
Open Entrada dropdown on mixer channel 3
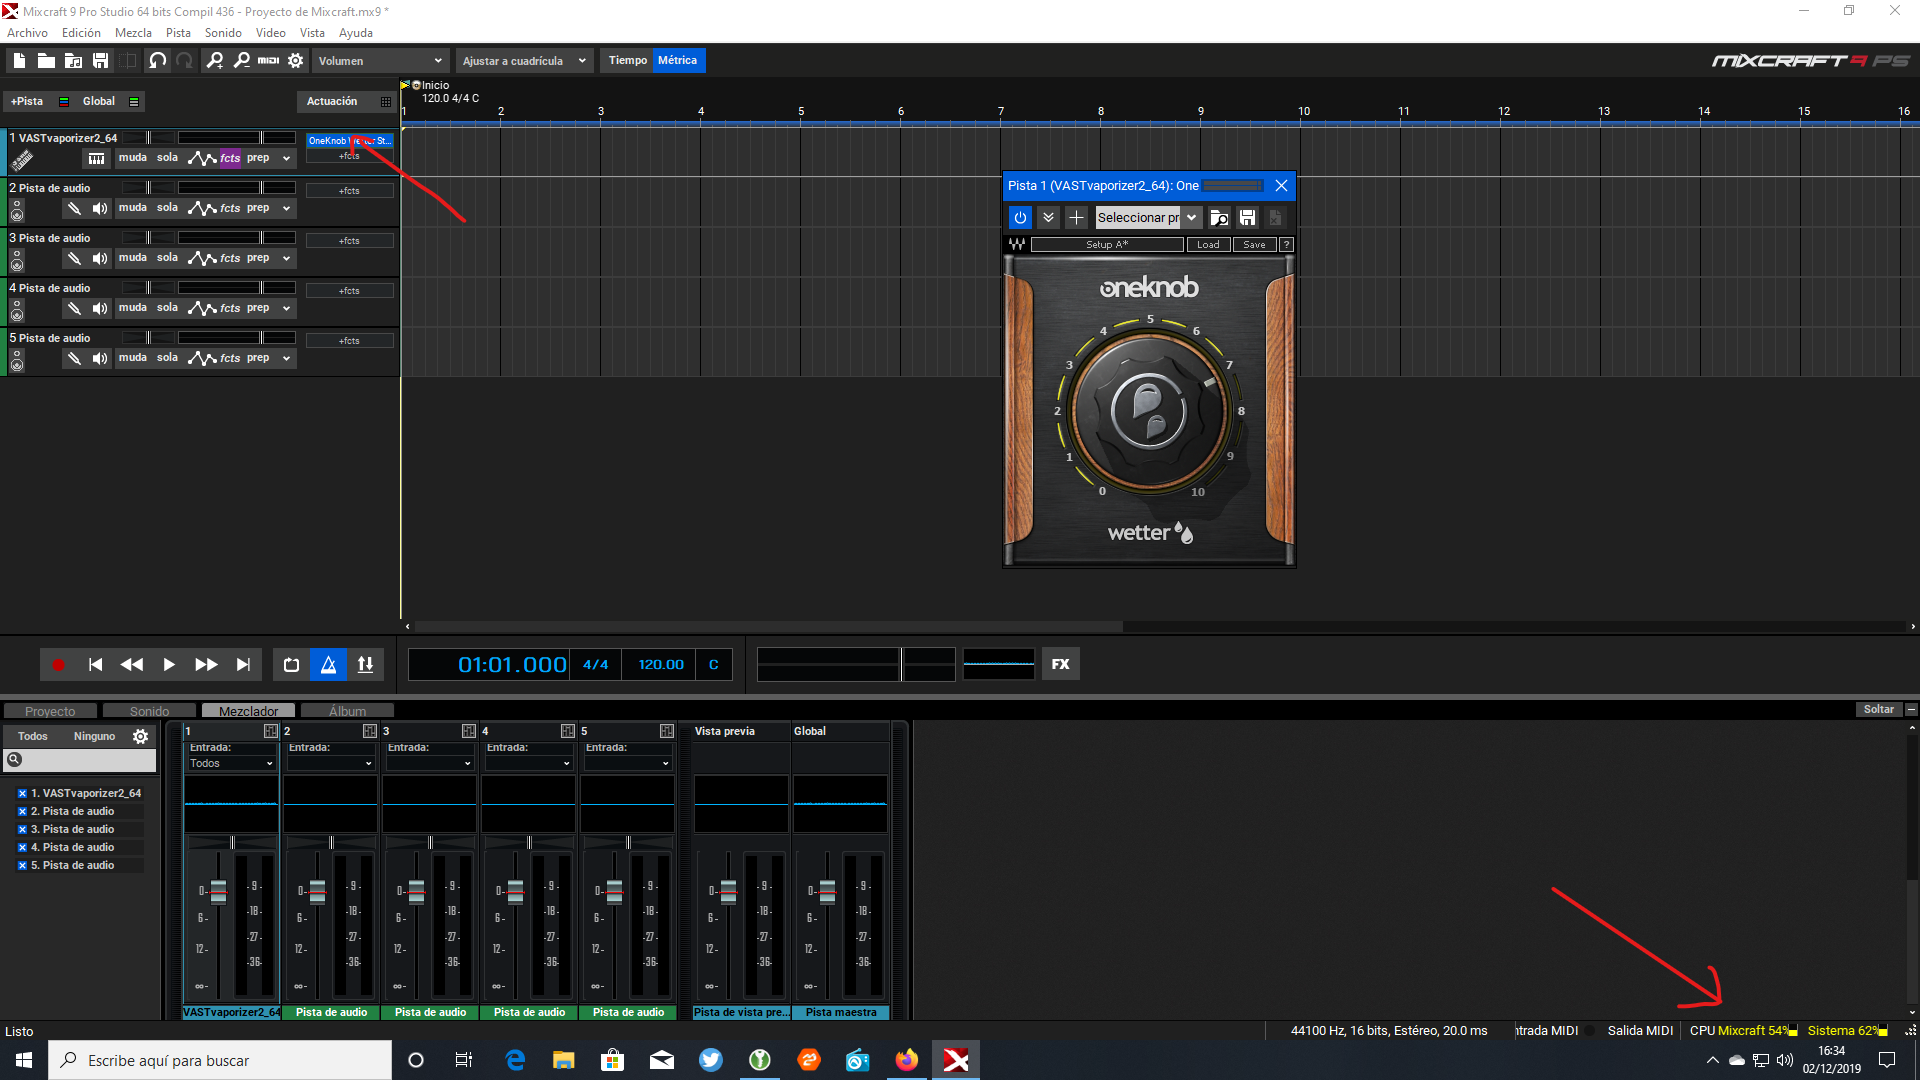click(429, 763)
